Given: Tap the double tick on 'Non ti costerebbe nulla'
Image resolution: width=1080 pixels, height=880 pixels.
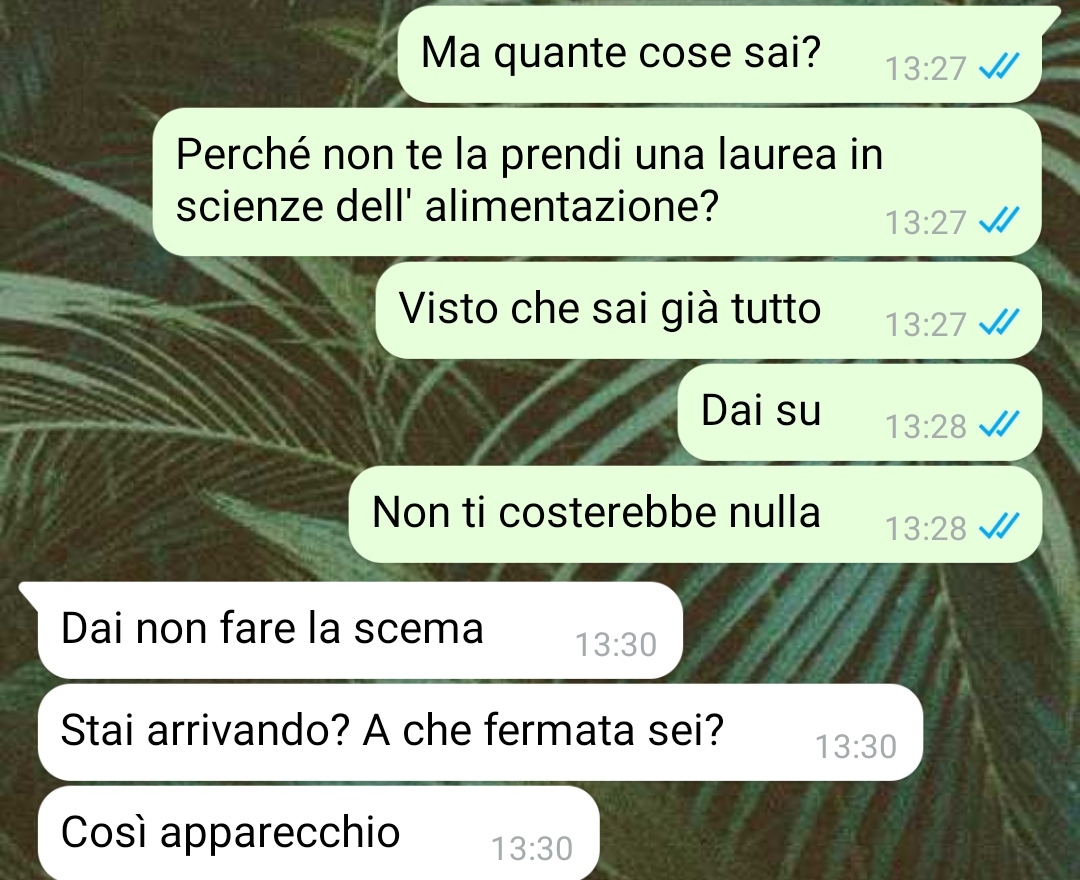Looking at the screenshot, I should (x=999, y=527).
